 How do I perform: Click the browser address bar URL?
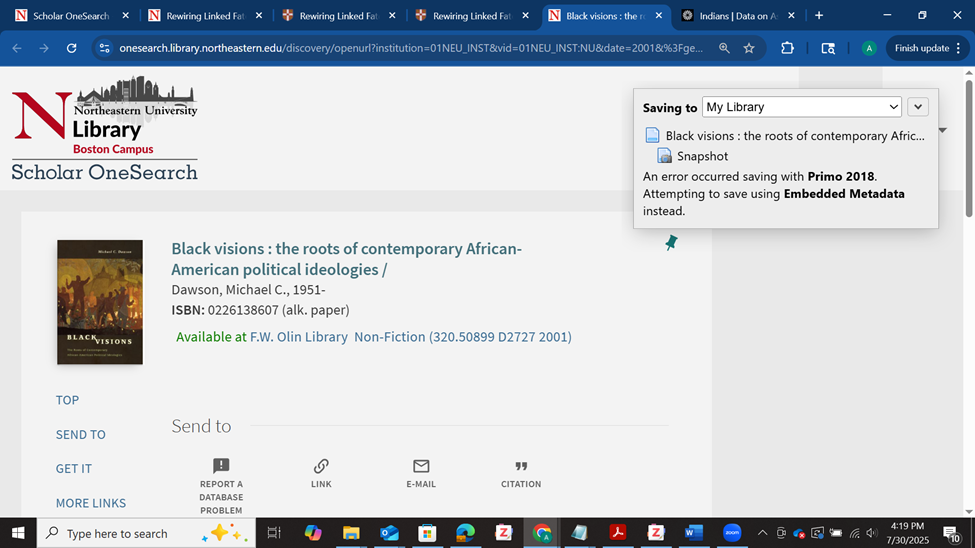click(411, 48)
